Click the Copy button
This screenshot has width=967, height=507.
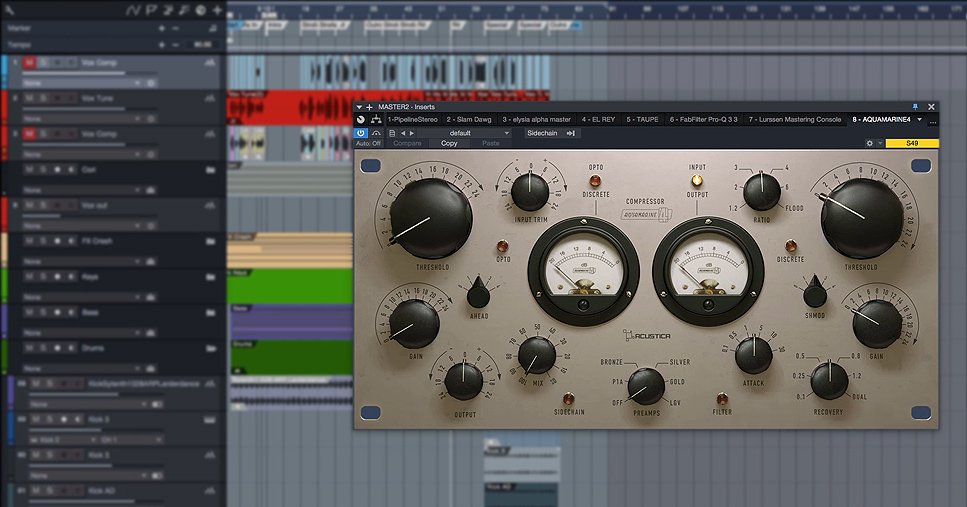click(x=449, y=143)
